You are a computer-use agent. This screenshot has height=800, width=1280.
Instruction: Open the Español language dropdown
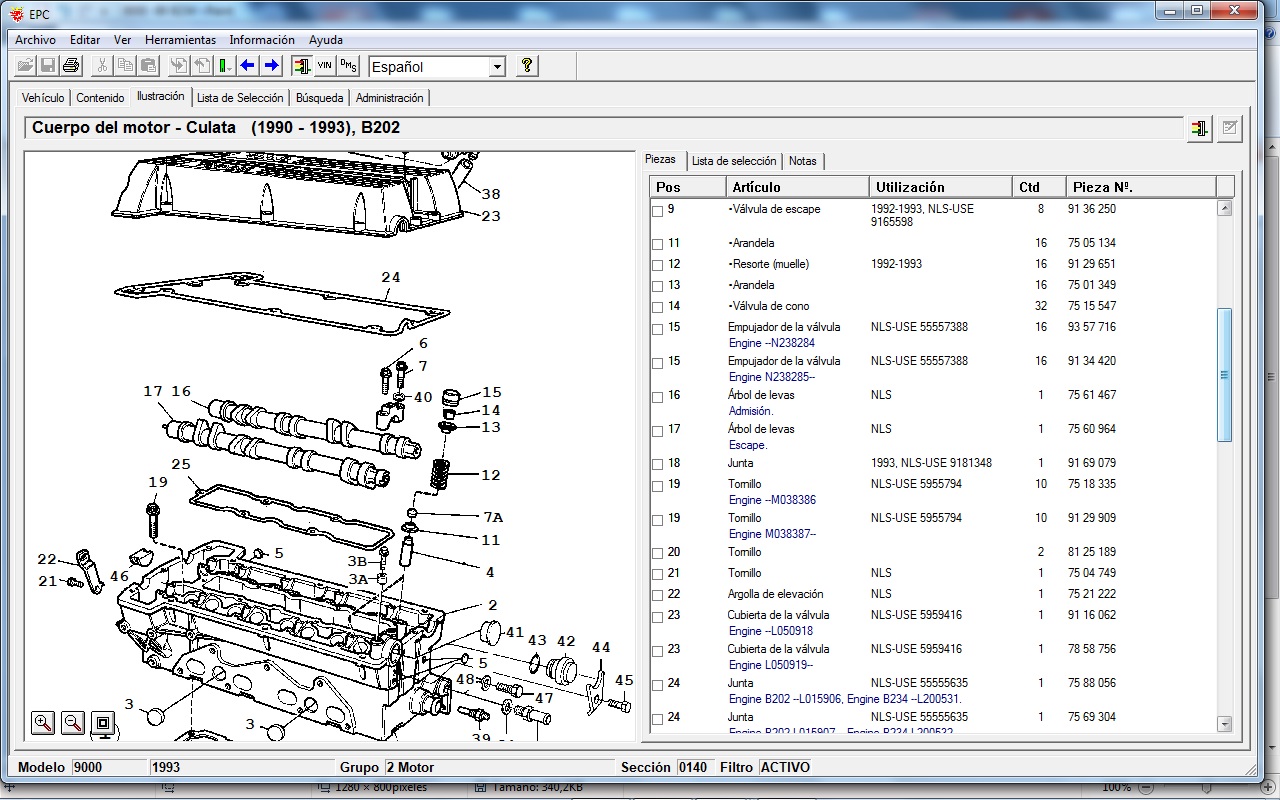(x=497, y=67)
